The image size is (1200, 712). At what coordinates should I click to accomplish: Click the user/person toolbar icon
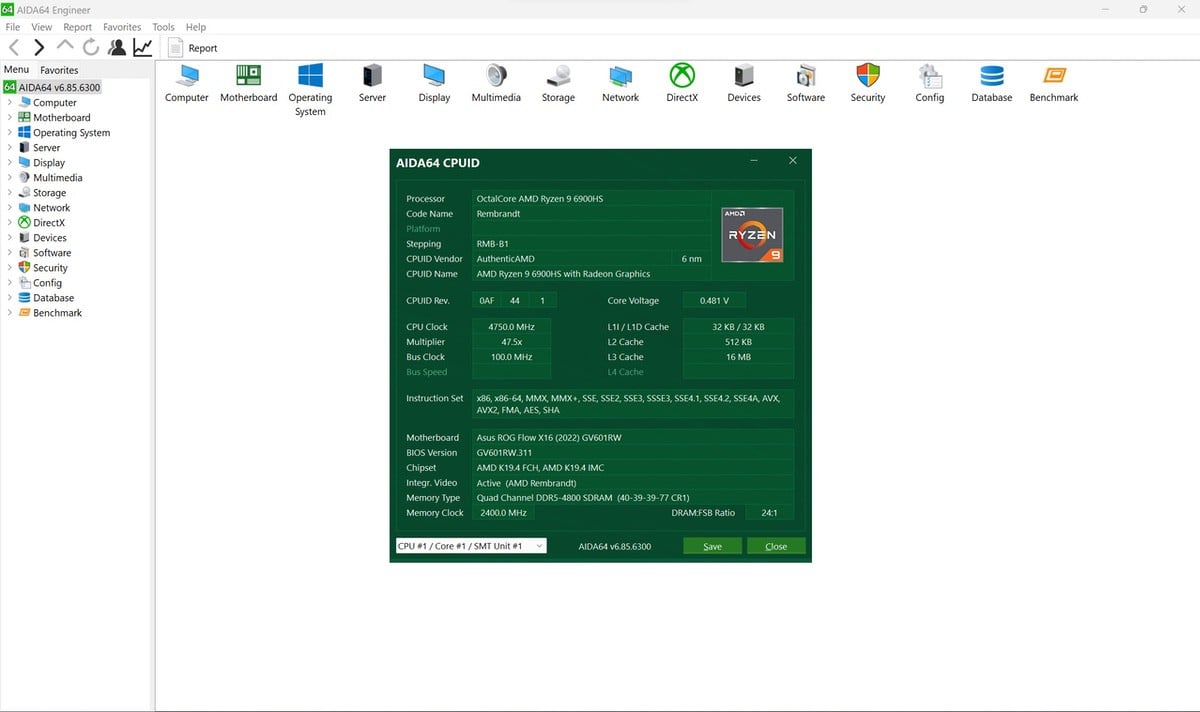tap(117, 47)
